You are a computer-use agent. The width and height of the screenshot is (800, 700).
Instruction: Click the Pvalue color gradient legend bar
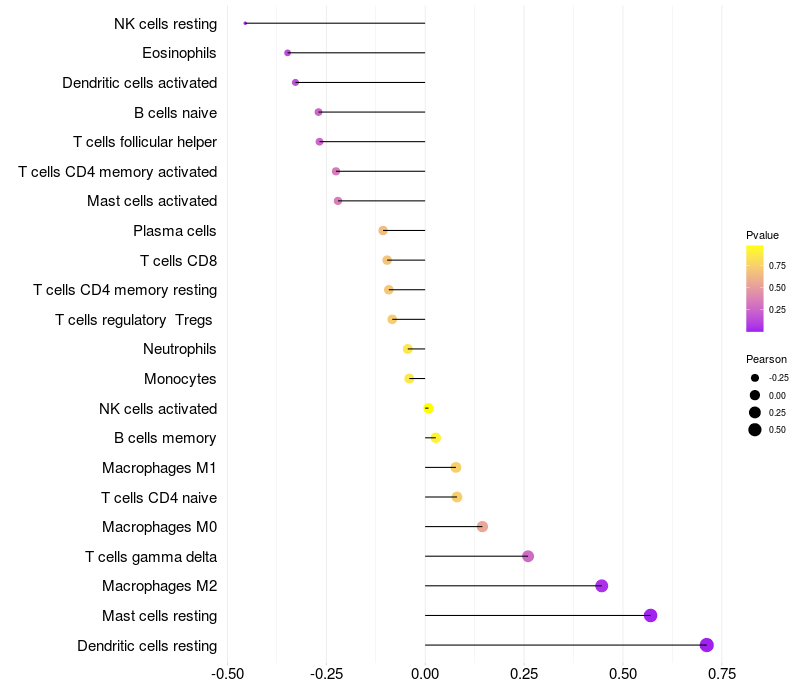(755, 289)
